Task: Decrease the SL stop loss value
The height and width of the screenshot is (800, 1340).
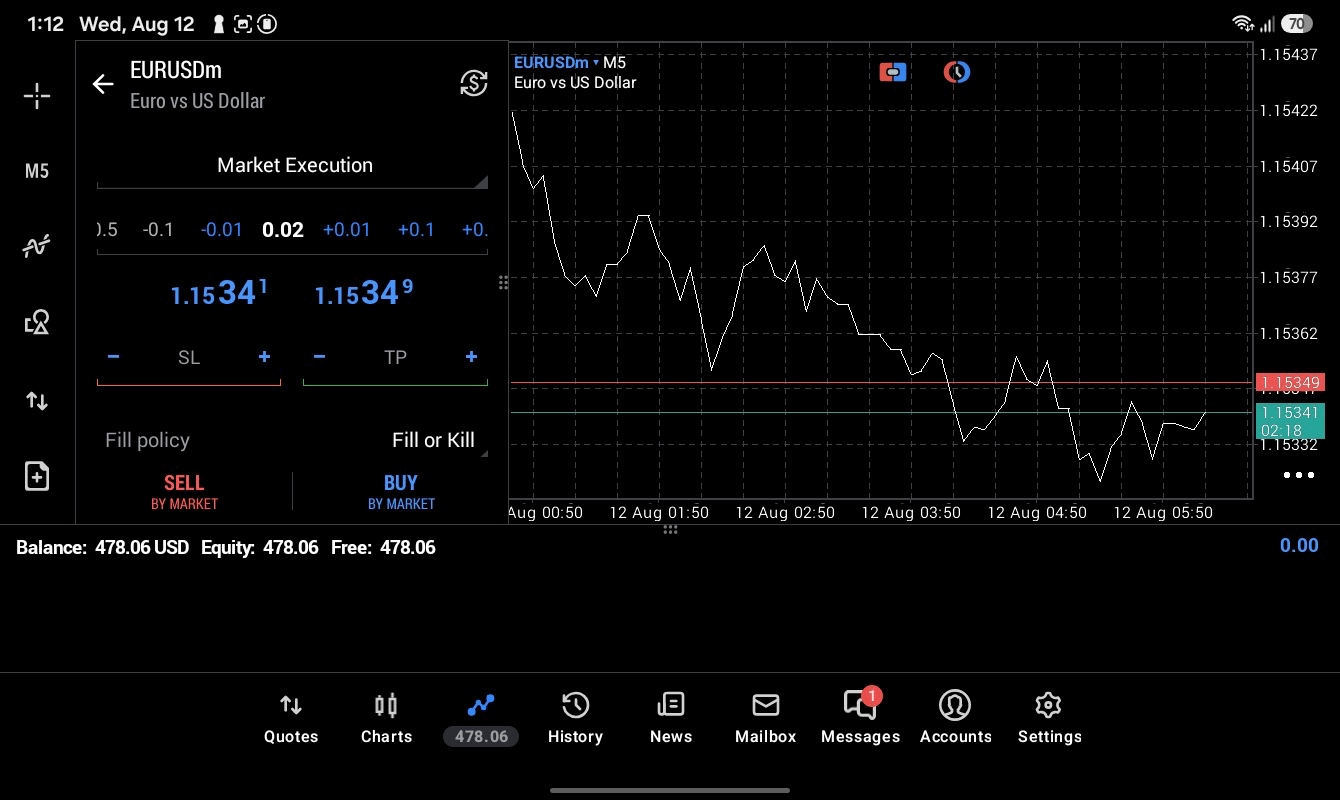Action: (x=114, y=357)
